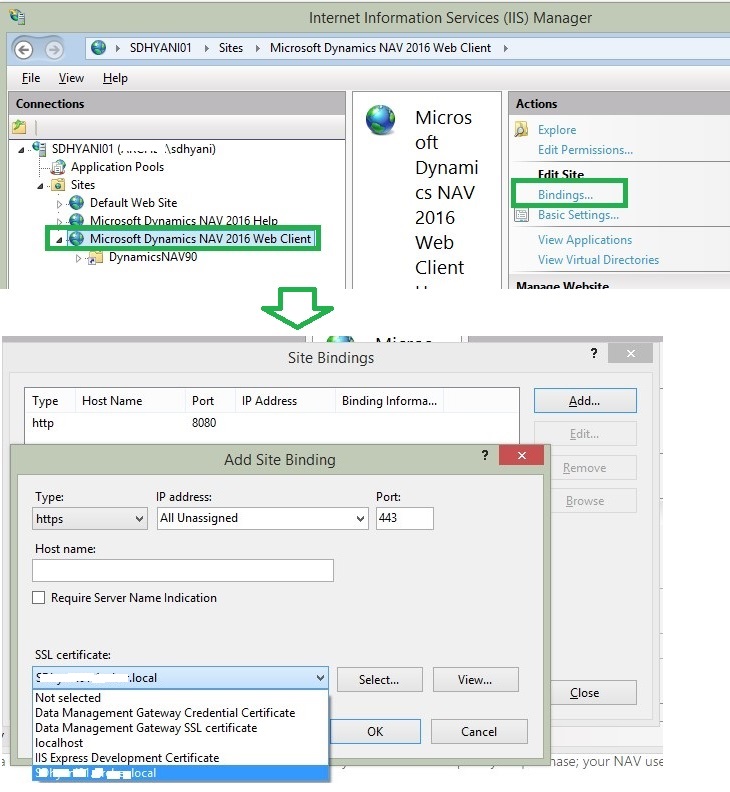
Task: Click the Add Site Binding help question mark
Action: (x=485, y=455)
